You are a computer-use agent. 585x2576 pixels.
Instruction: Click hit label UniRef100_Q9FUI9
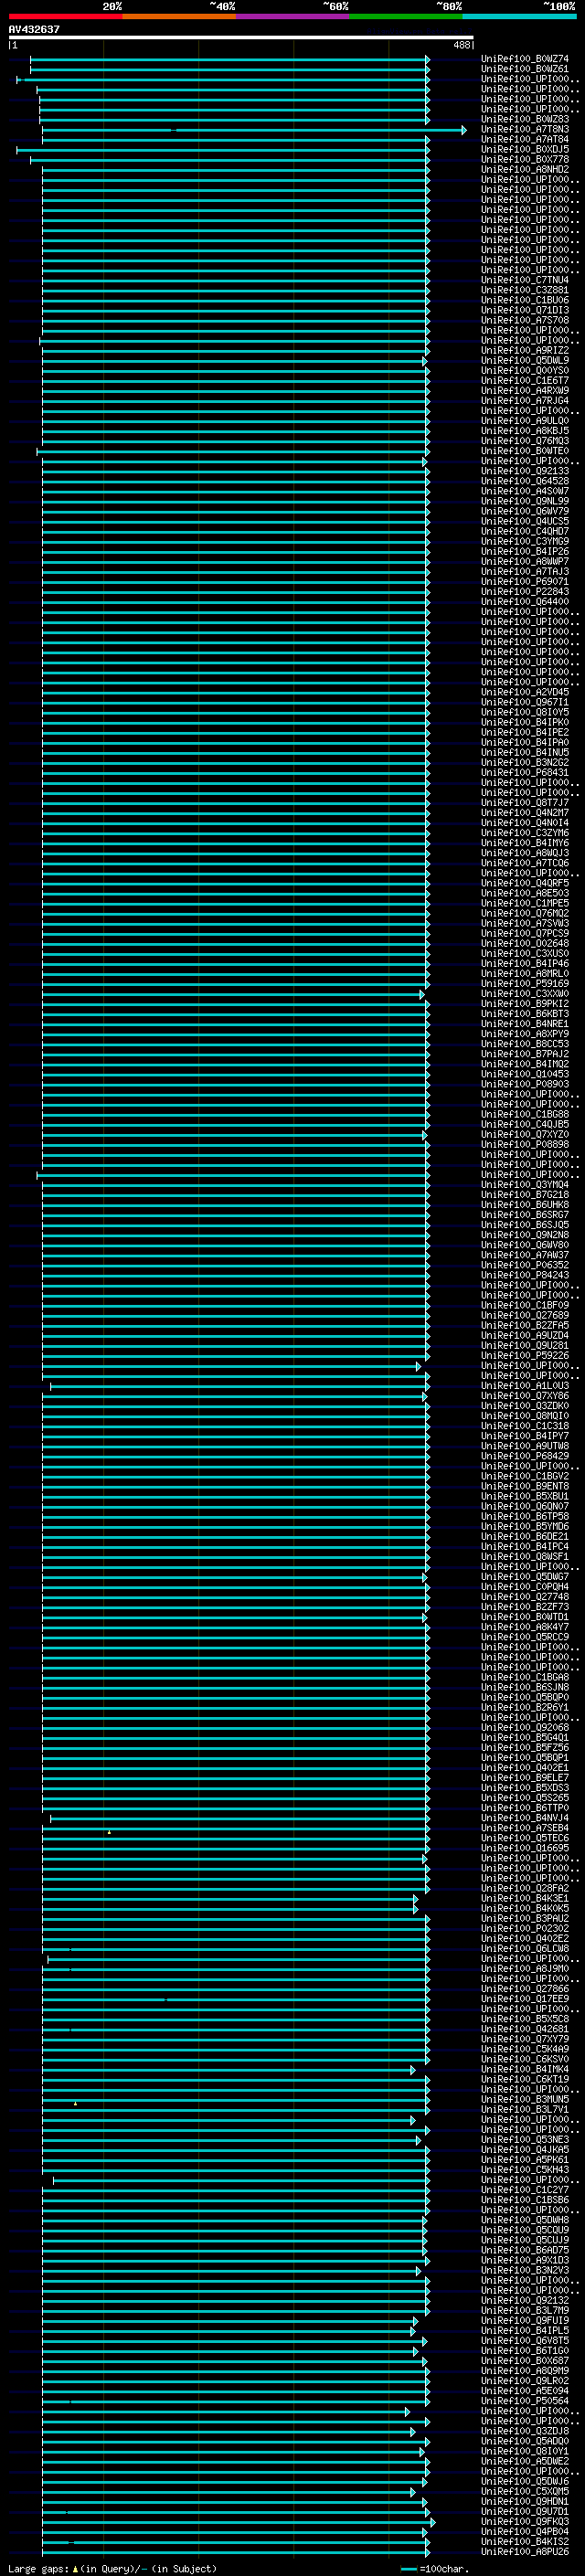pos(525,2320)
